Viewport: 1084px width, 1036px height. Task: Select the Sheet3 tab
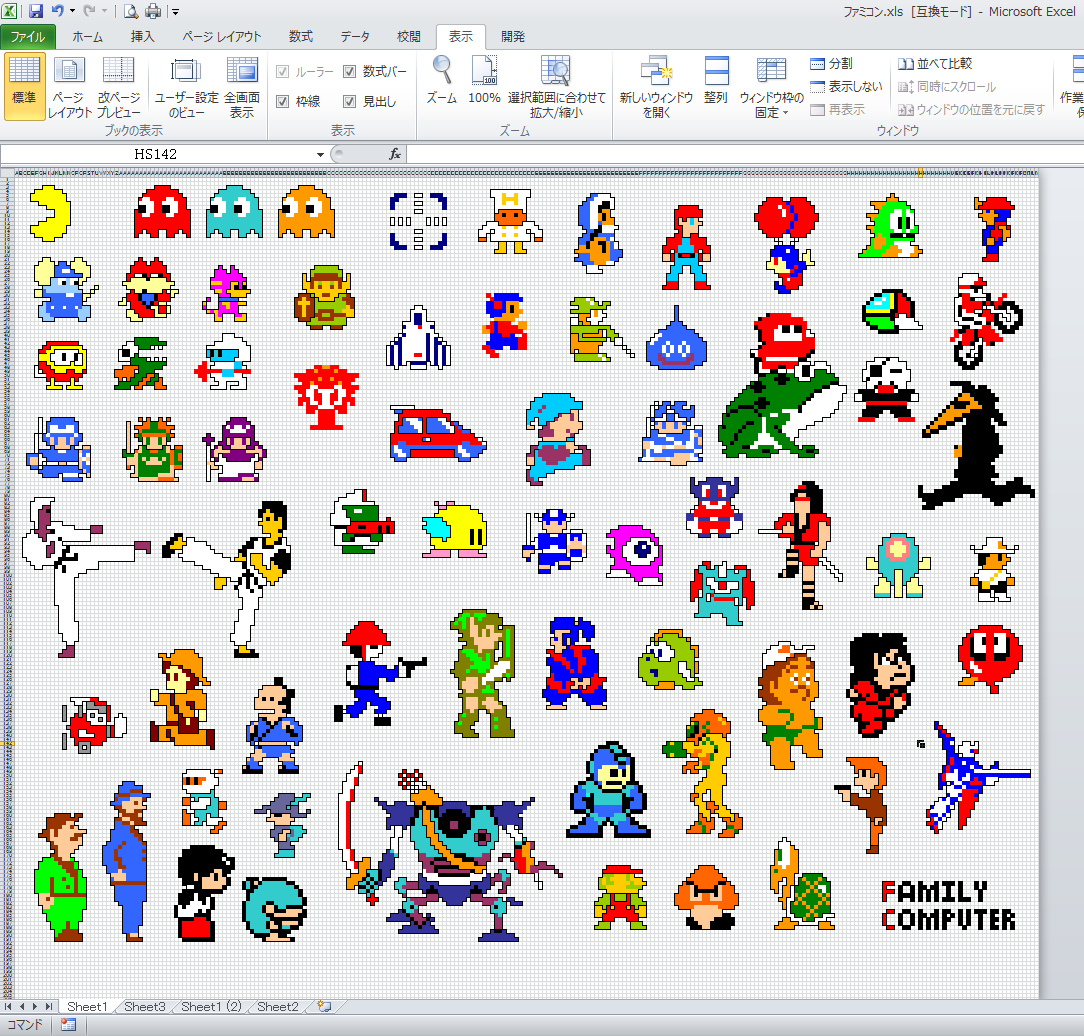click(144, 1006)
